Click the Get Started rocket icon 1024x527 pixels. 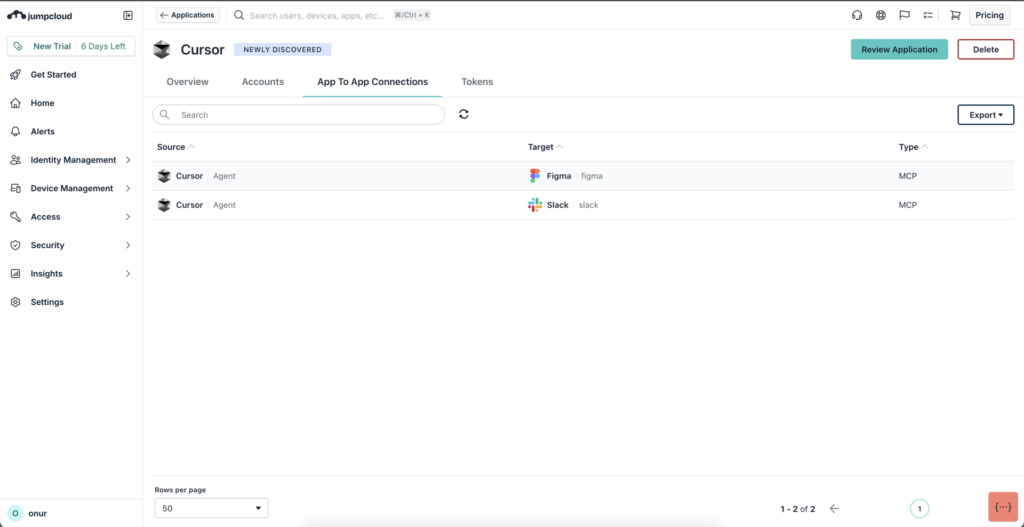coord(16,75)
